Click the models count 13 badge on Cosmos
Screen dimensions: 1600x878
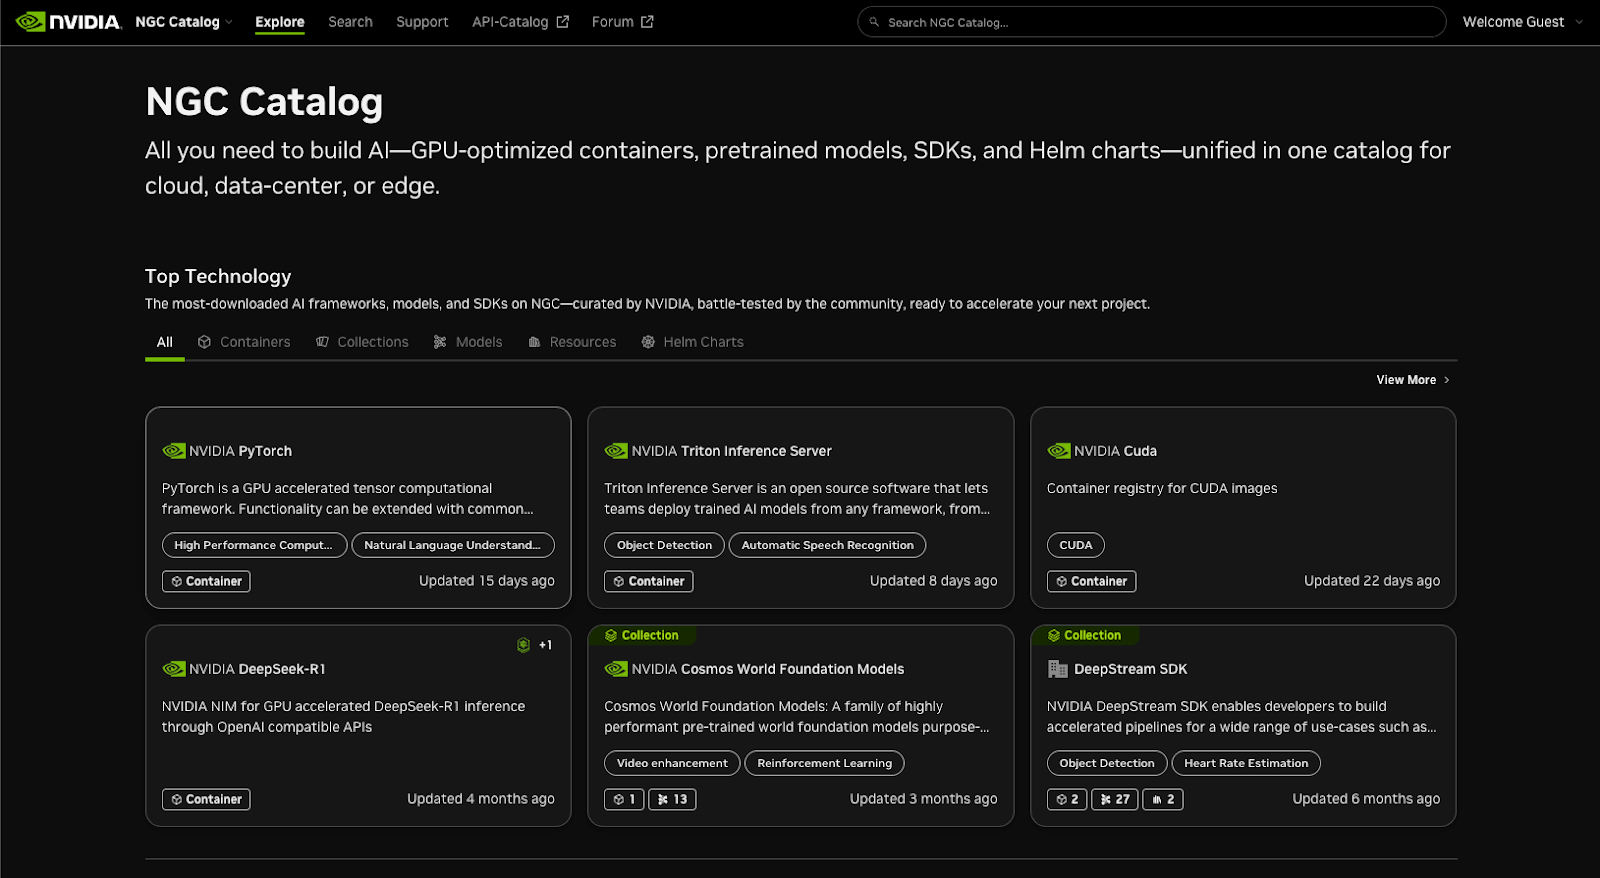672,799
